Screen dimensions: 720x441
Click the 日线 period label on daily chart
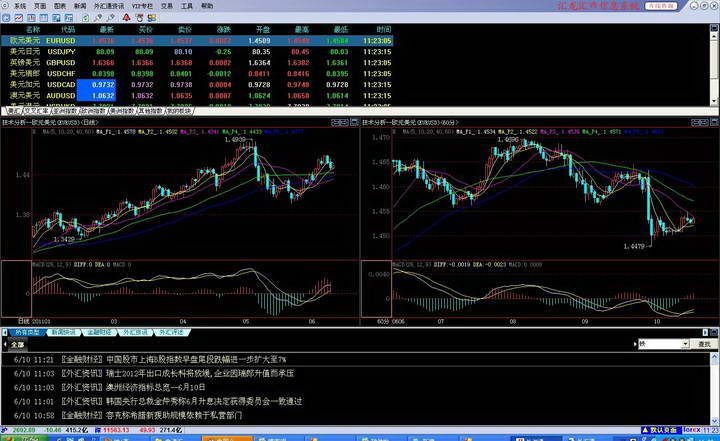click(24, 321)
